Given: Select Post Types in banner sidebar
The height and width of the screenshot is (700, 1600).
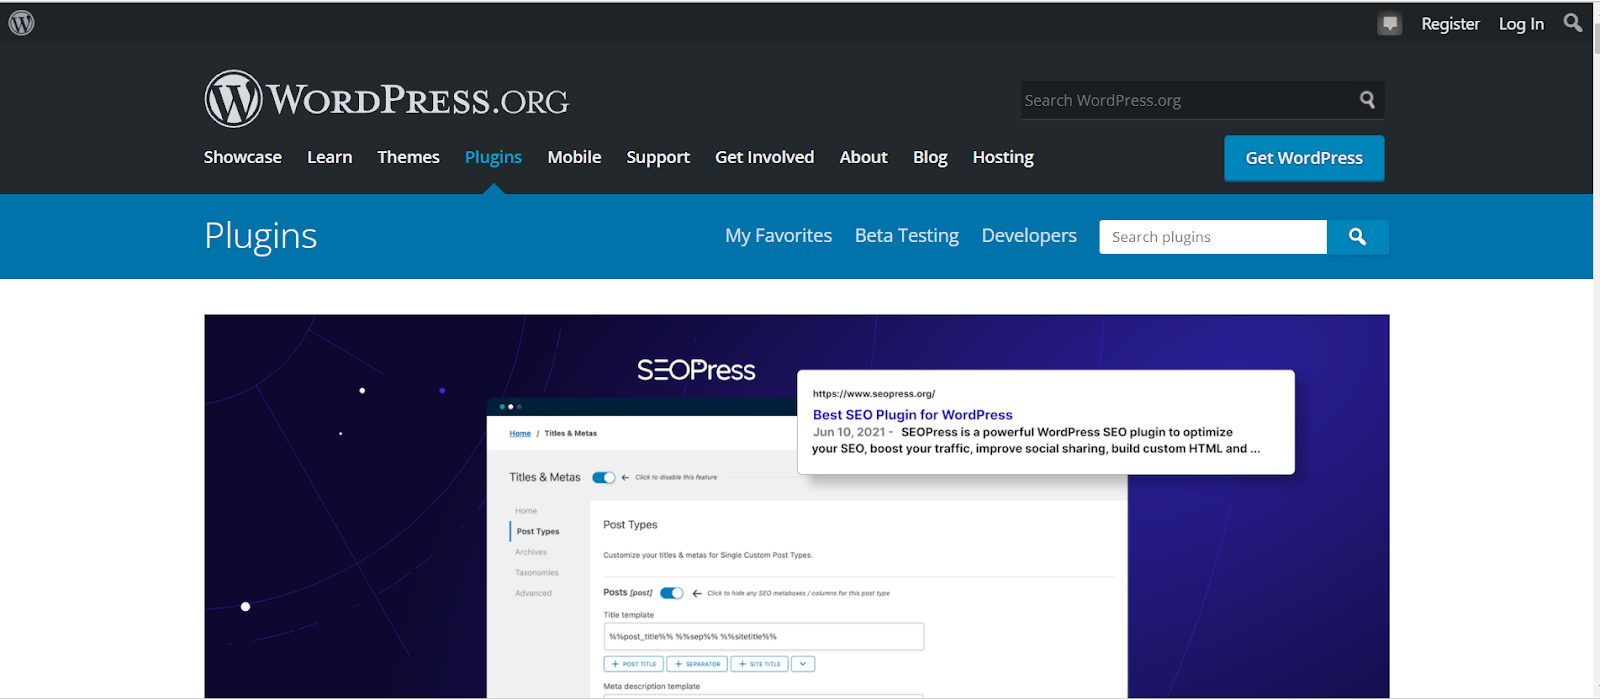Looking at the screenshot, I should (538, 531).
